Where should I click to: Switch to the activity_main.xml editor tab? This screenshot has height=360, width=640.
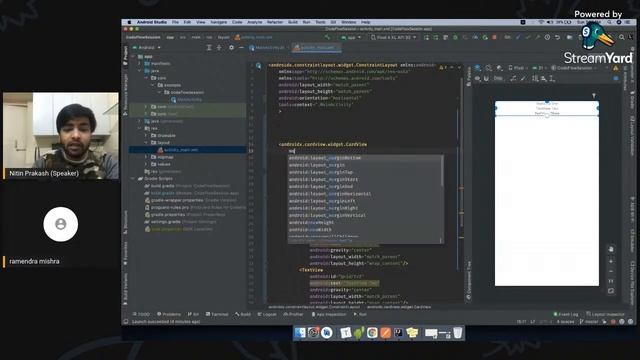pyautogui.click(x=317, y=48)
